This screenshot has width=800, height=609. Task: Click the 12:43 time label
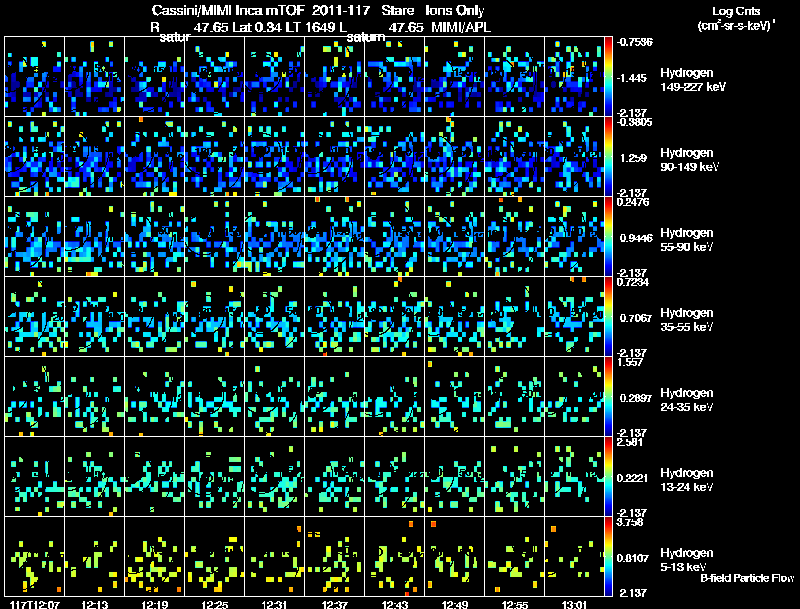pos(394,604)
